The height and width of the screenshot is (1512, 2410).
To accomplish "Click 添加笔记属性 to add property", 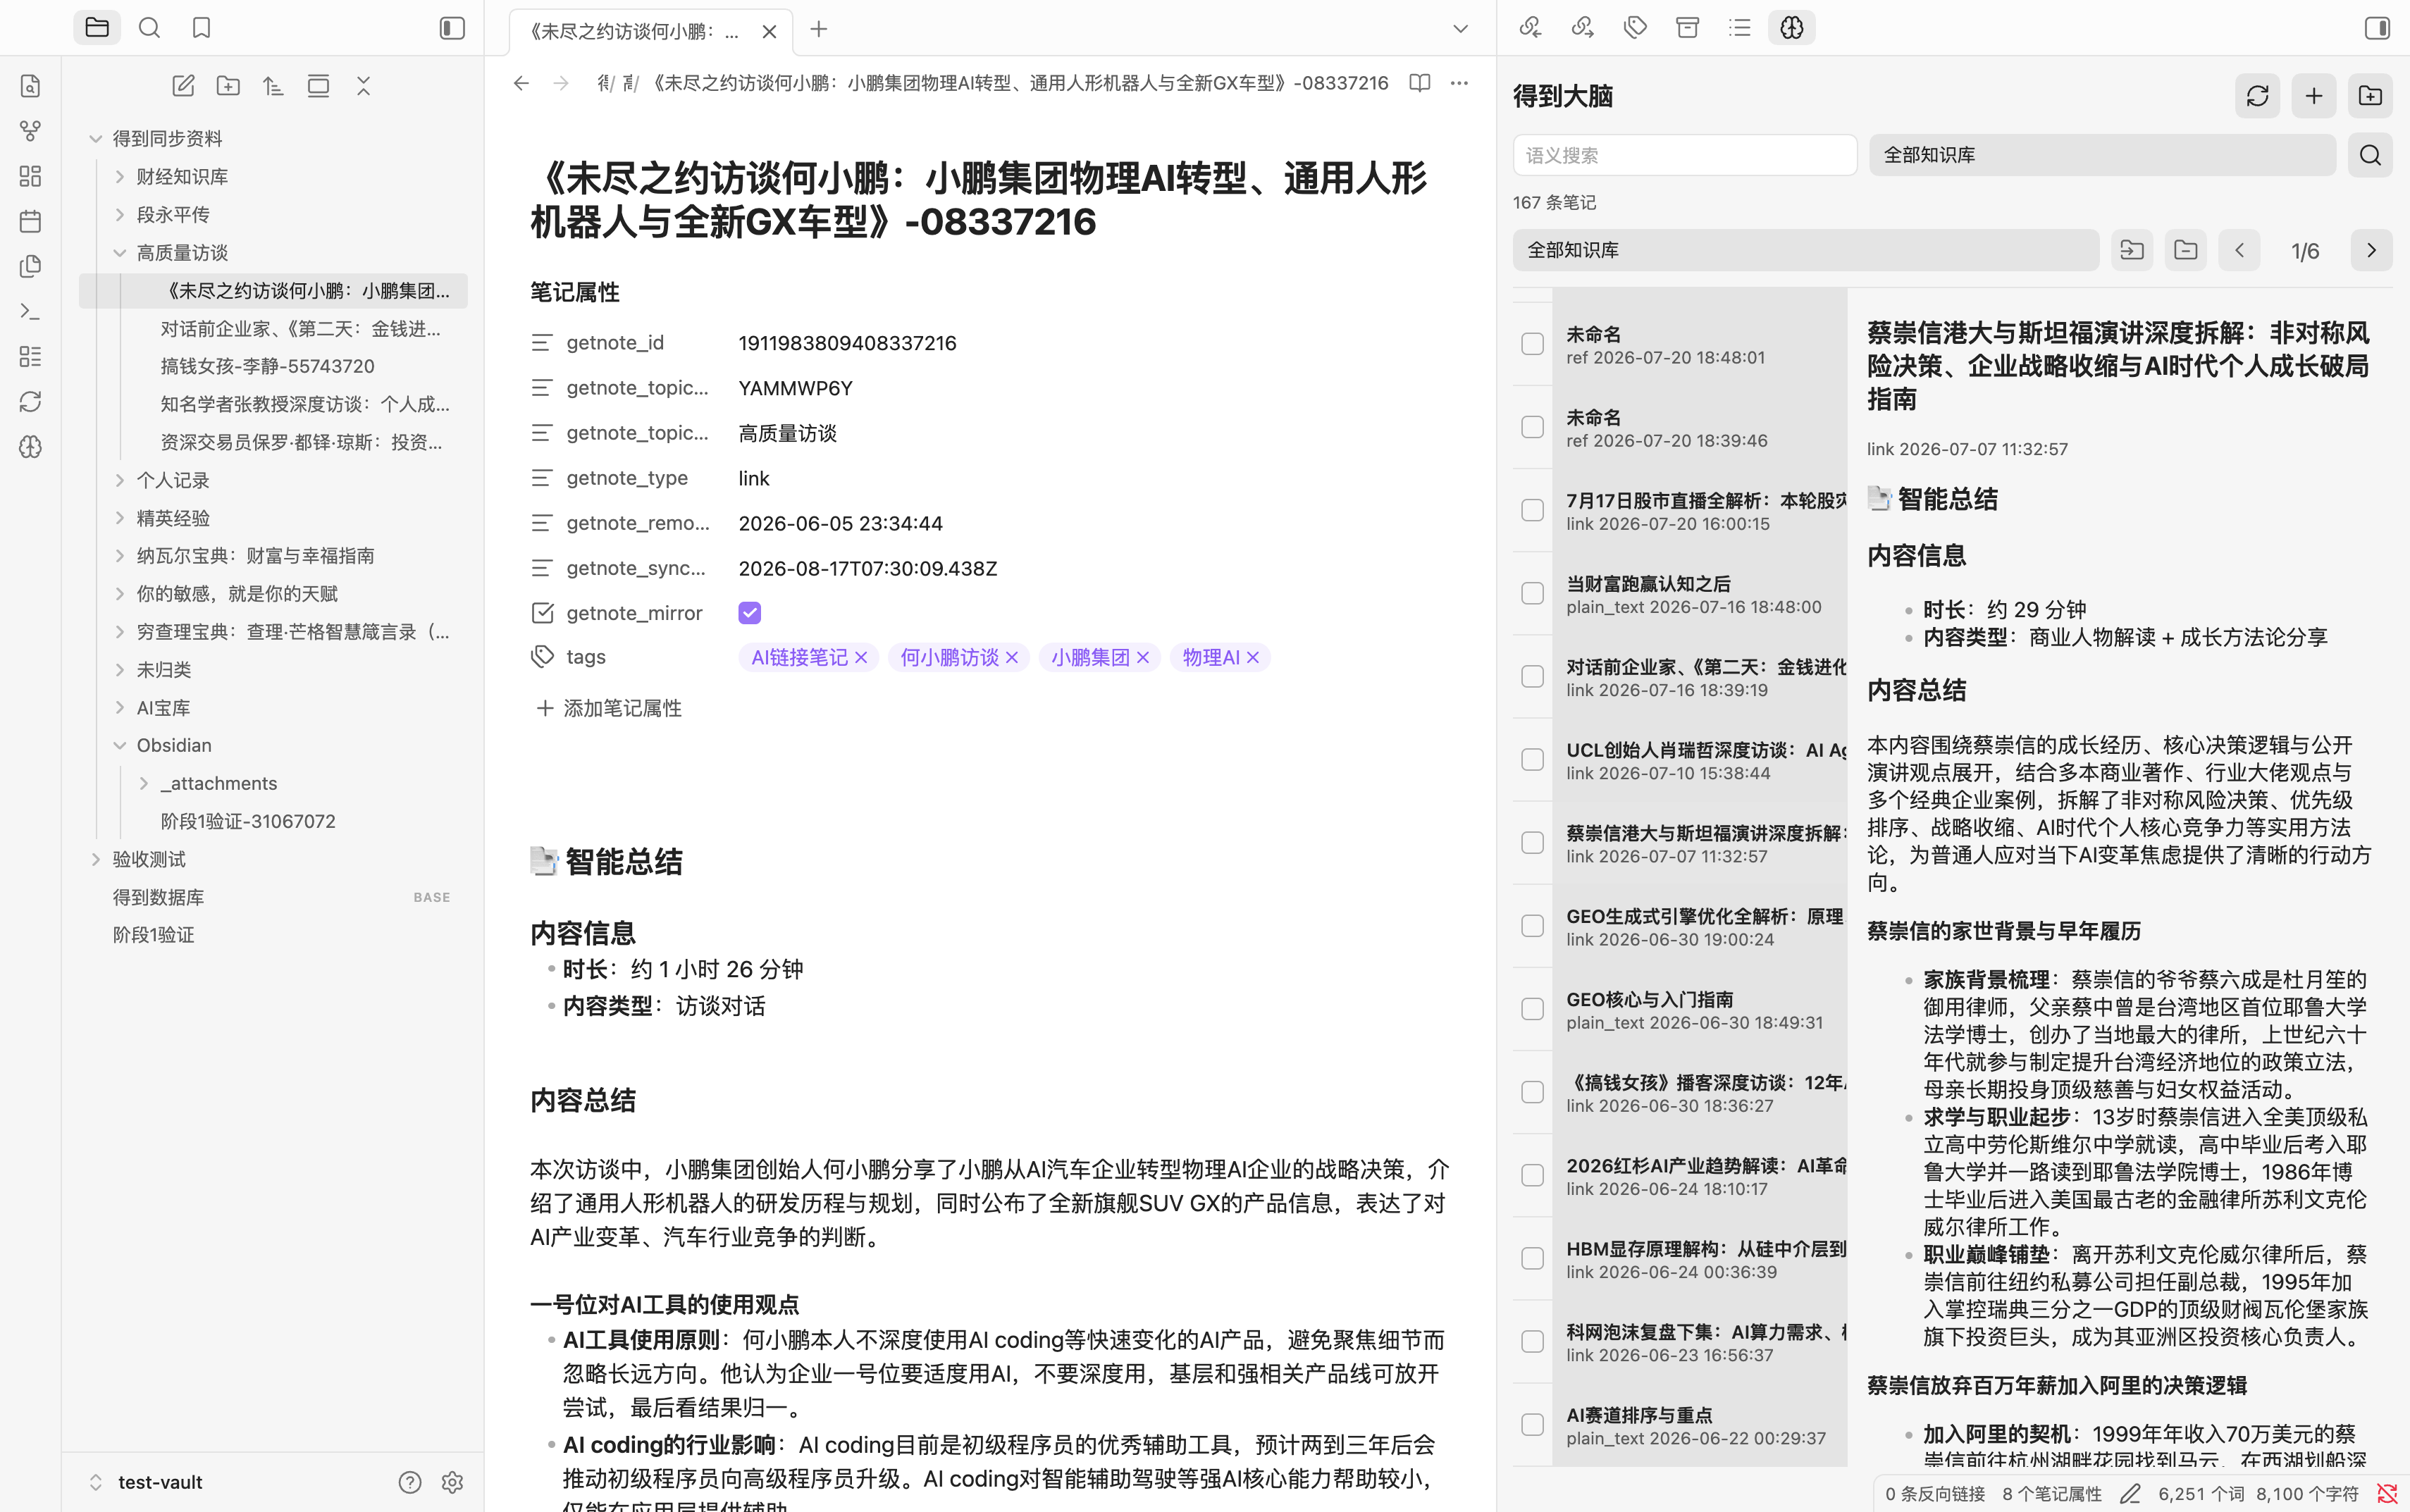I will point(609,708).
